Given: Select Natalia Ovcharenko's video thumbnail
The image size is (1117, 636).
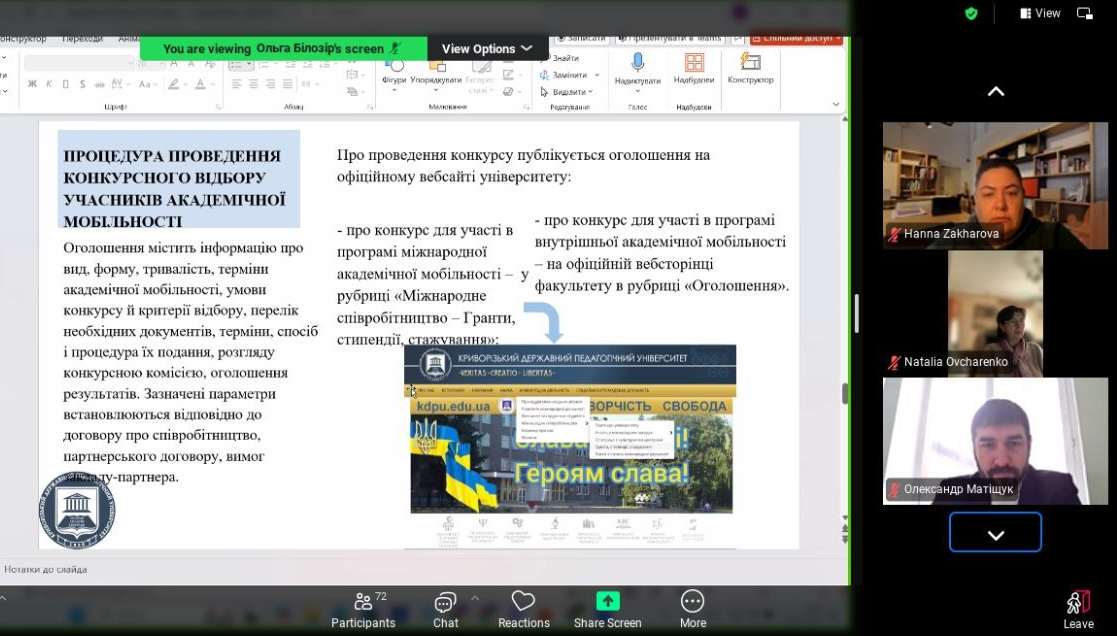Looking at the screenshot, I should point(994,313).
